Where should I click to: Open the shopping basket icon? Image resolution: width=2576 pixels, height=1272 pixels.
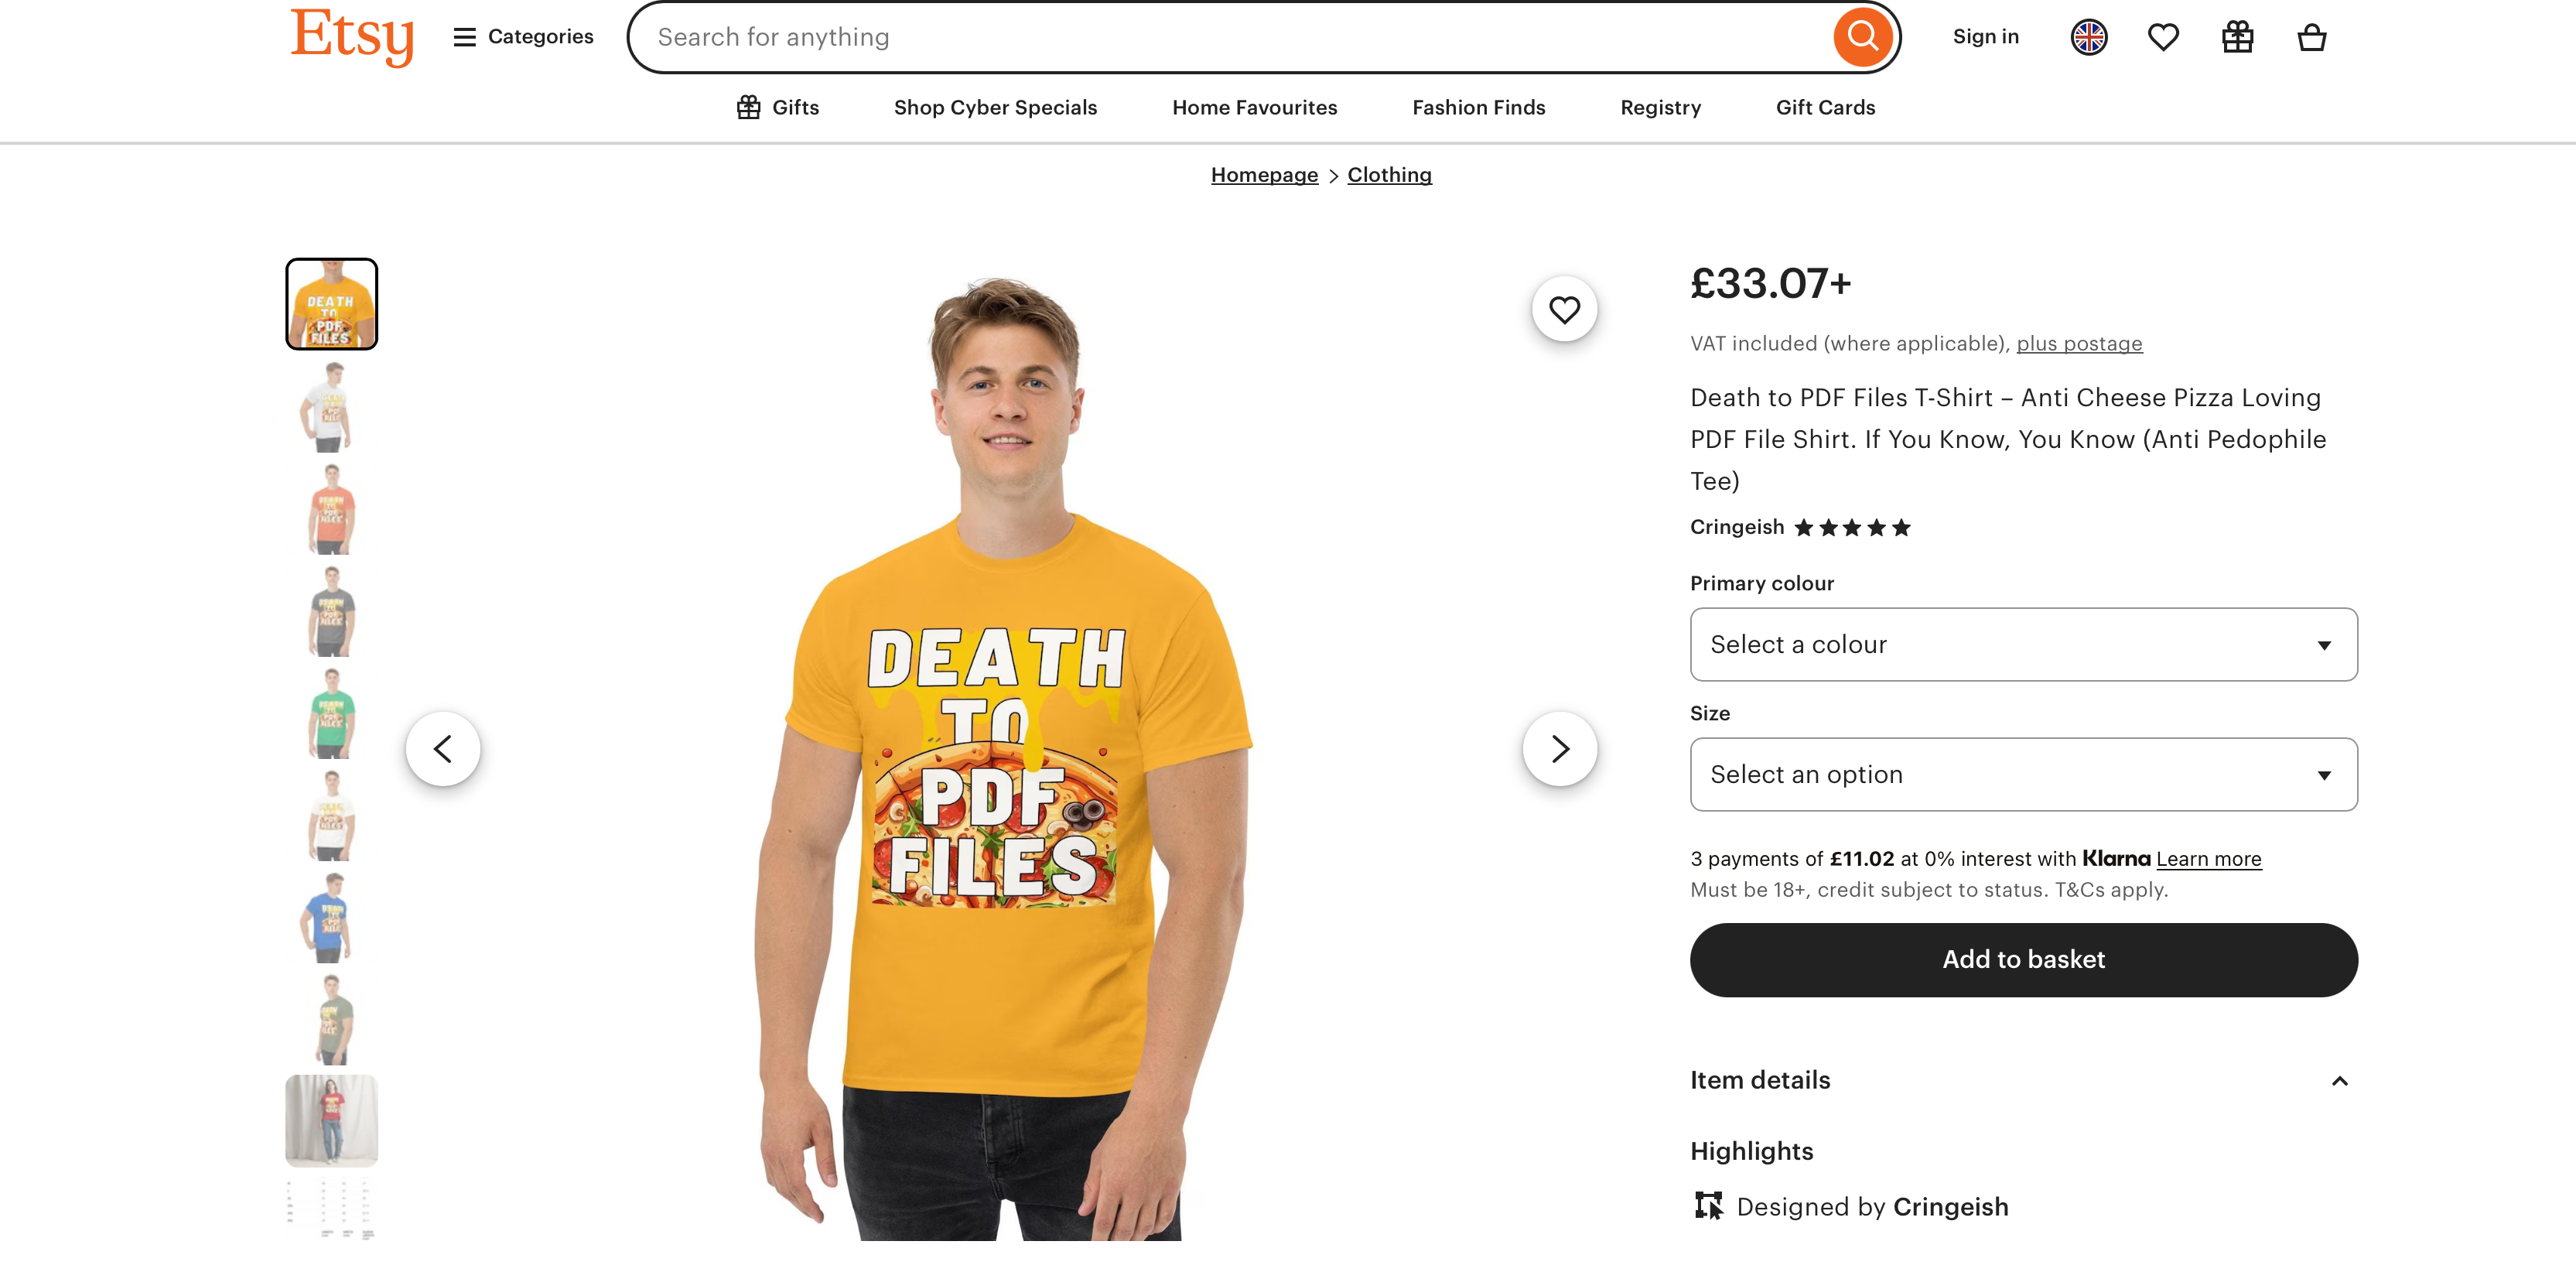point(2311,37)
